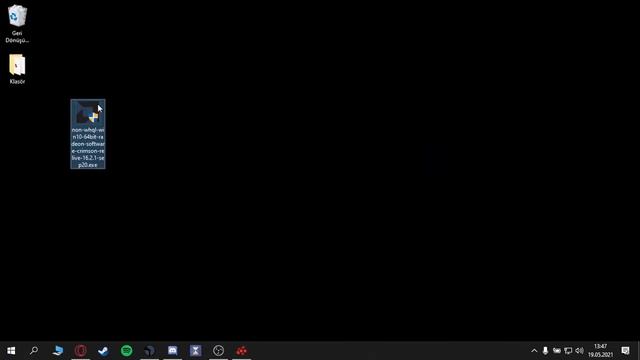
Task: Open OBS Studio from the taskbar
Action: [x=218, y=351]
